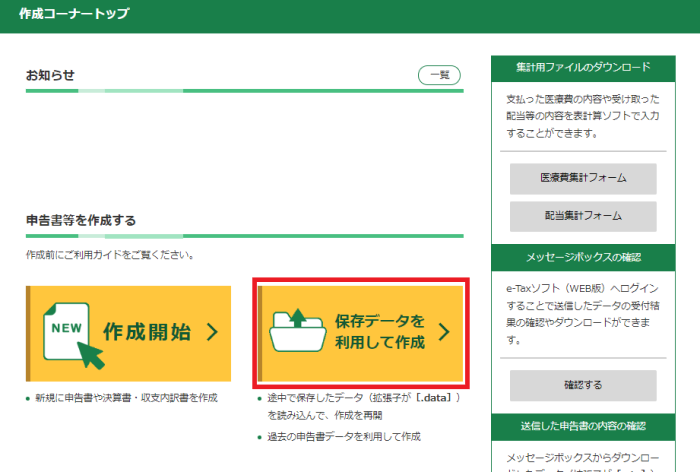Click the 新規に申告書や決算書 bullet text

[x=127, y=398]
